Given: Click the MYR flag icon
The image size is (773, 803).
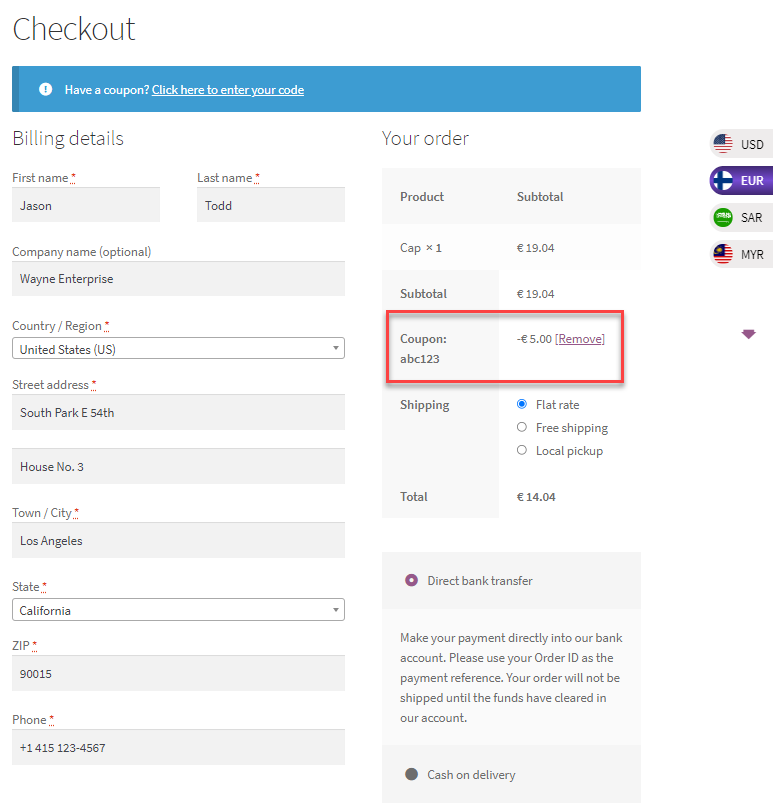Looking at the screenshot, I should point(723,254).
